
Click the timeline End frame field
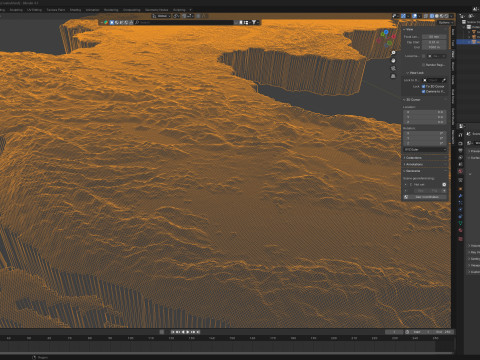click(443, 332)
